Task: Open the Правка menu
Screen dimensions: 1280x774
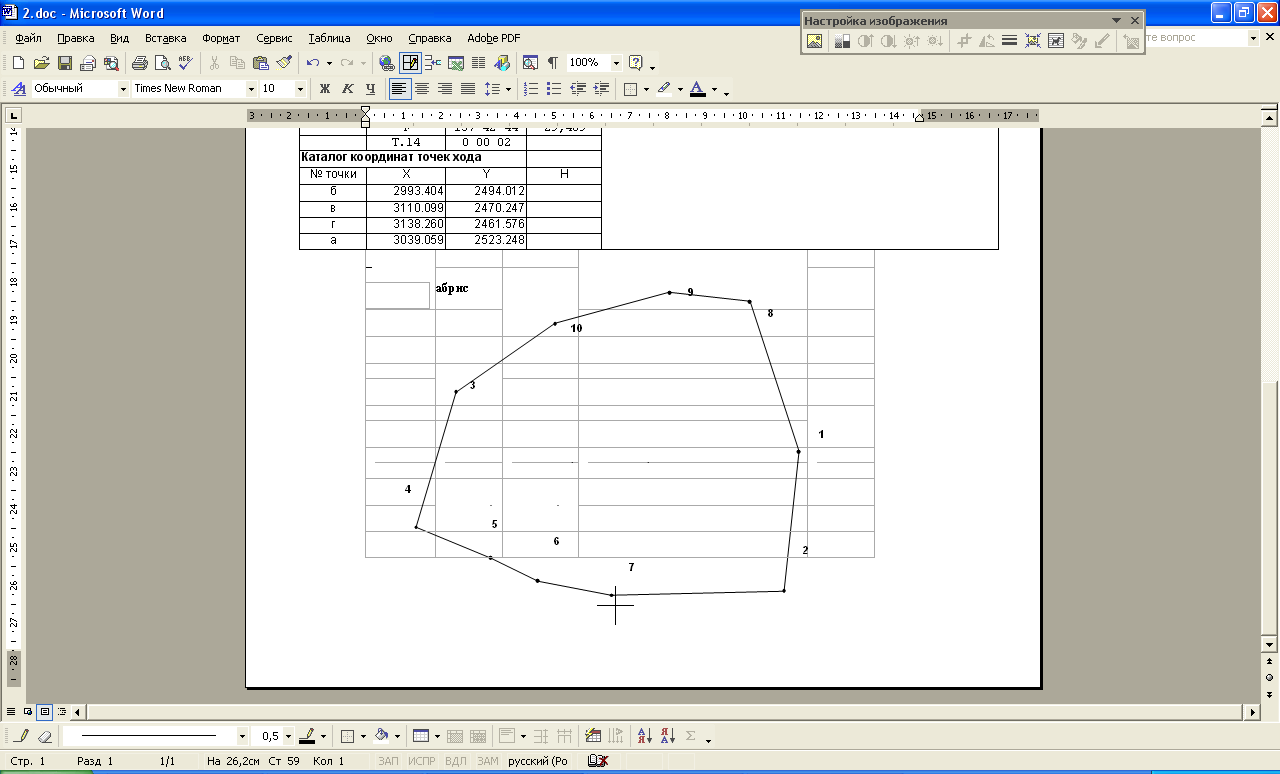Action: click(76, 38)
